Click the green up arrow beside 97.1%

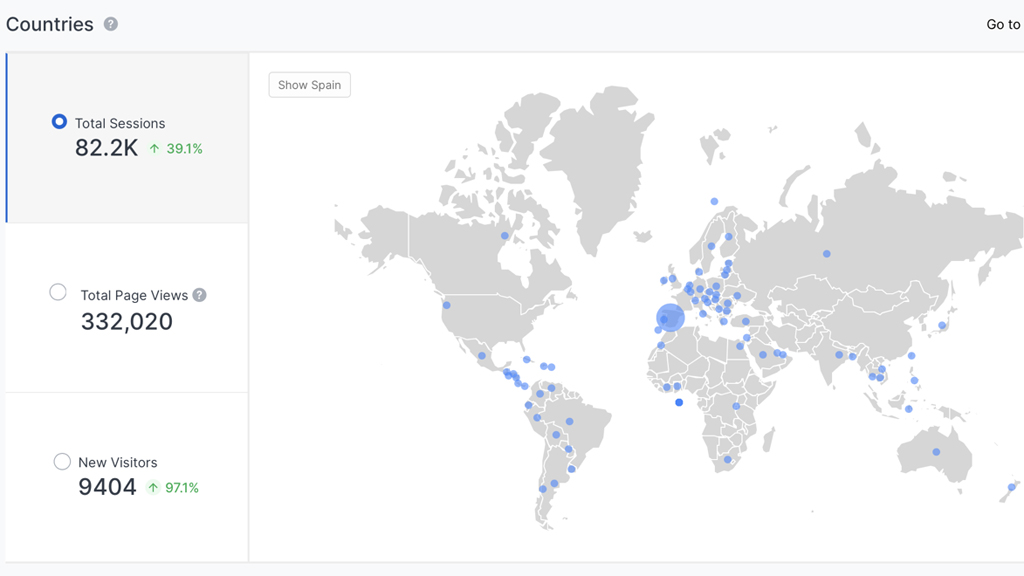(x=153, y=488)
